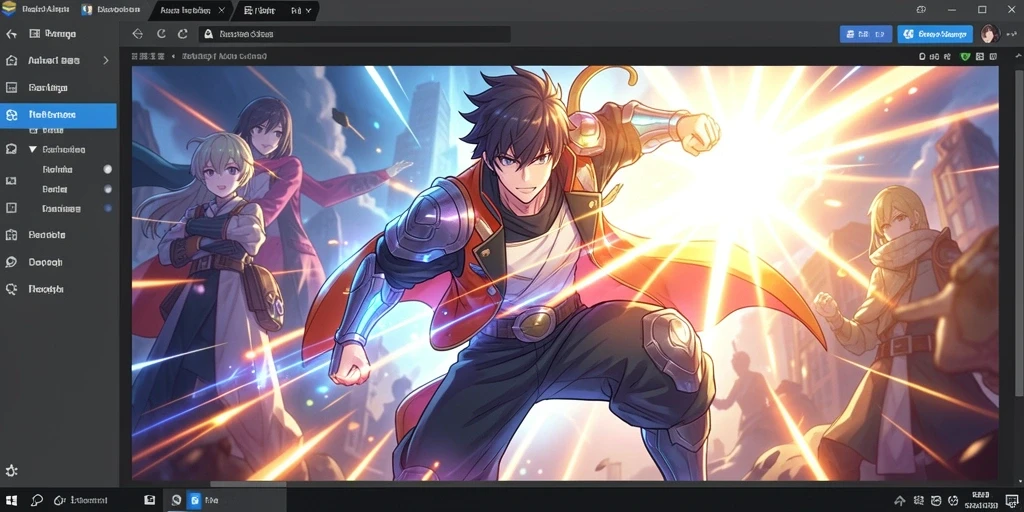
Task: Click the picture icon in the sidebar rail
Action: click(x=10, y=180)
